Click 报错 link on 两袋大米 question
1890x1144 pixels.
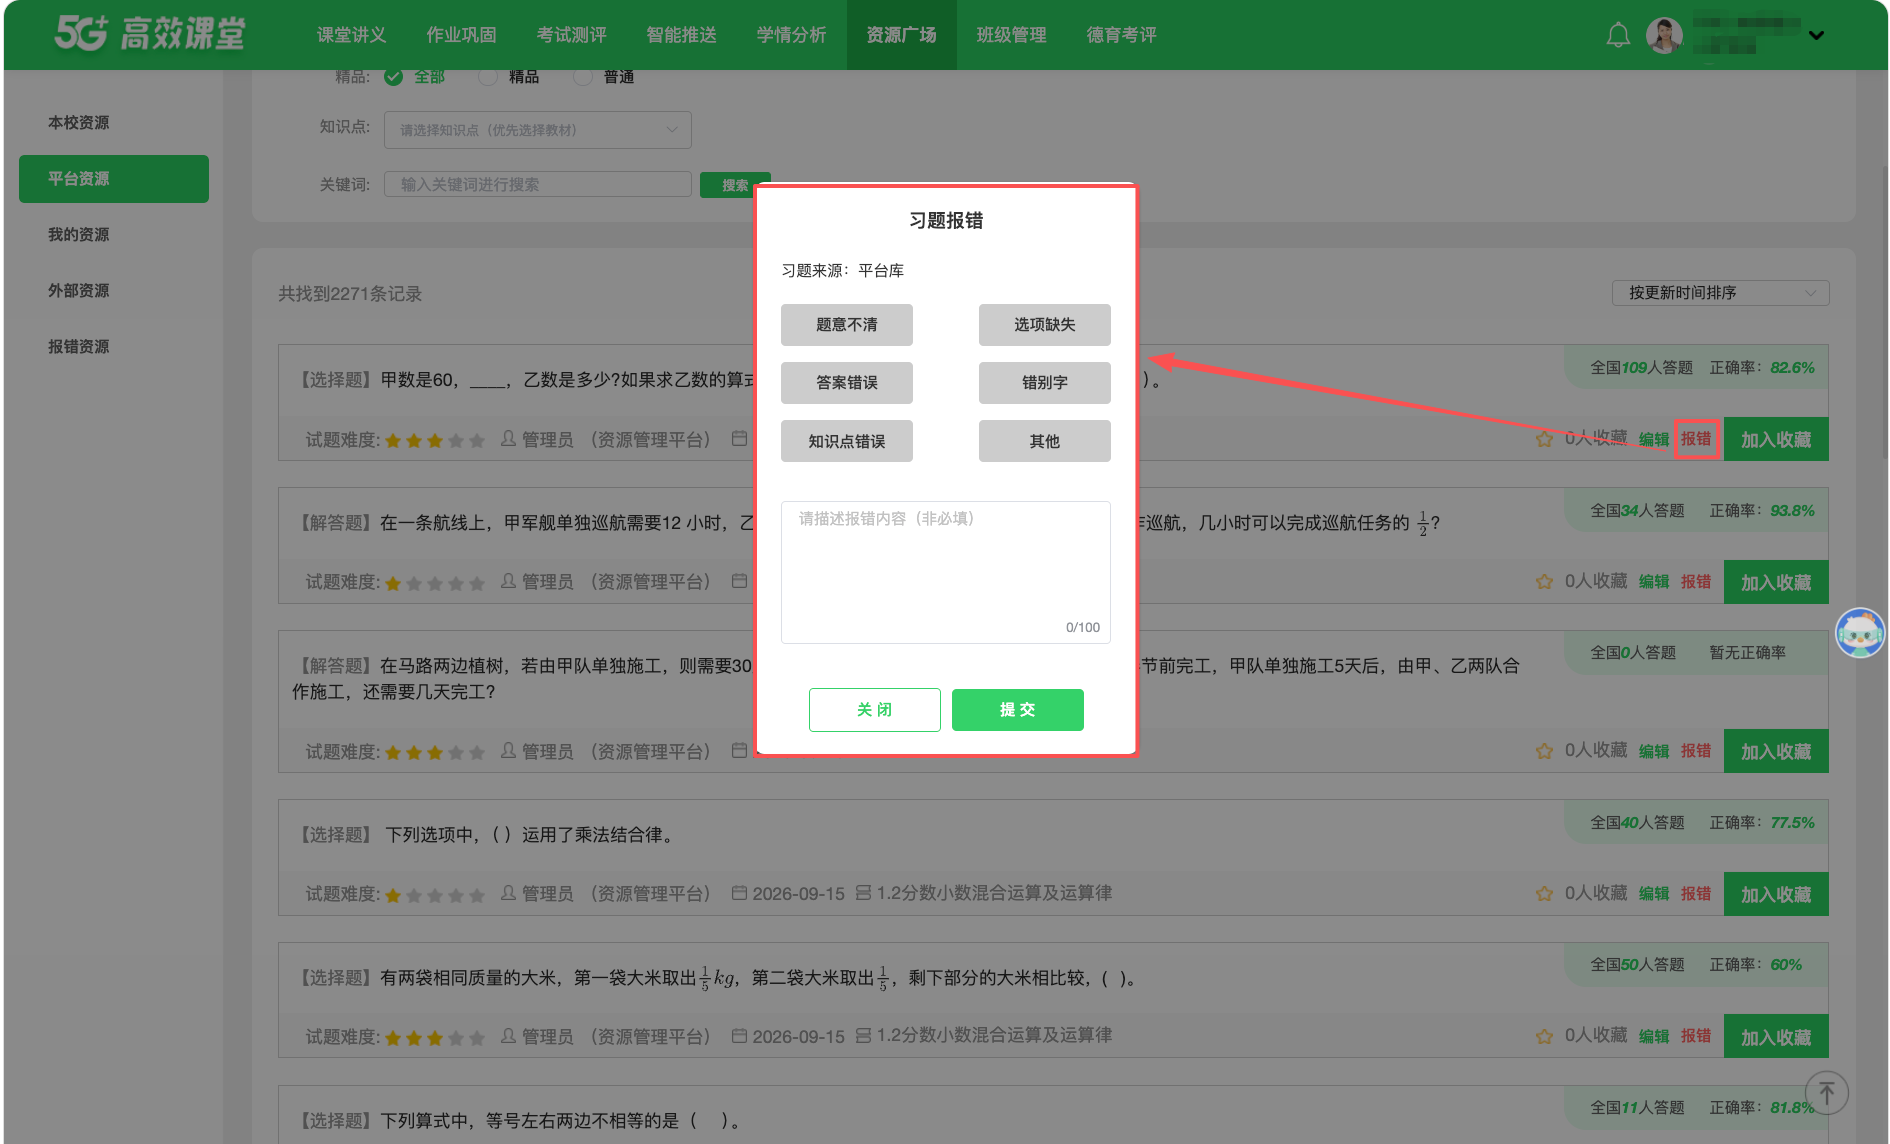click(x=1696, y=1036)
